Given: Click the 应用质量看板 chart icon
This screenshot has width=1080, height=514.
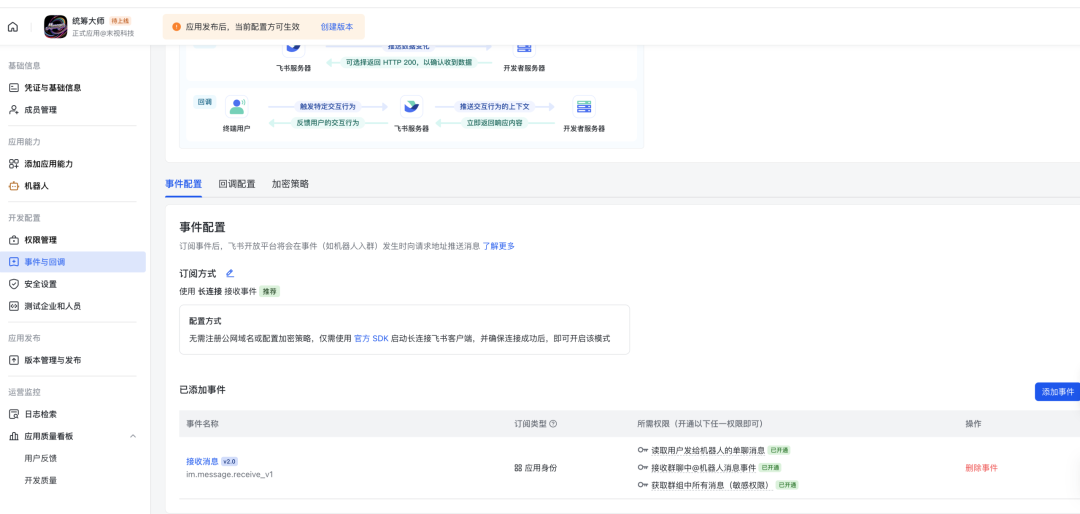Looking at the screenshot, I should point(13,436).
